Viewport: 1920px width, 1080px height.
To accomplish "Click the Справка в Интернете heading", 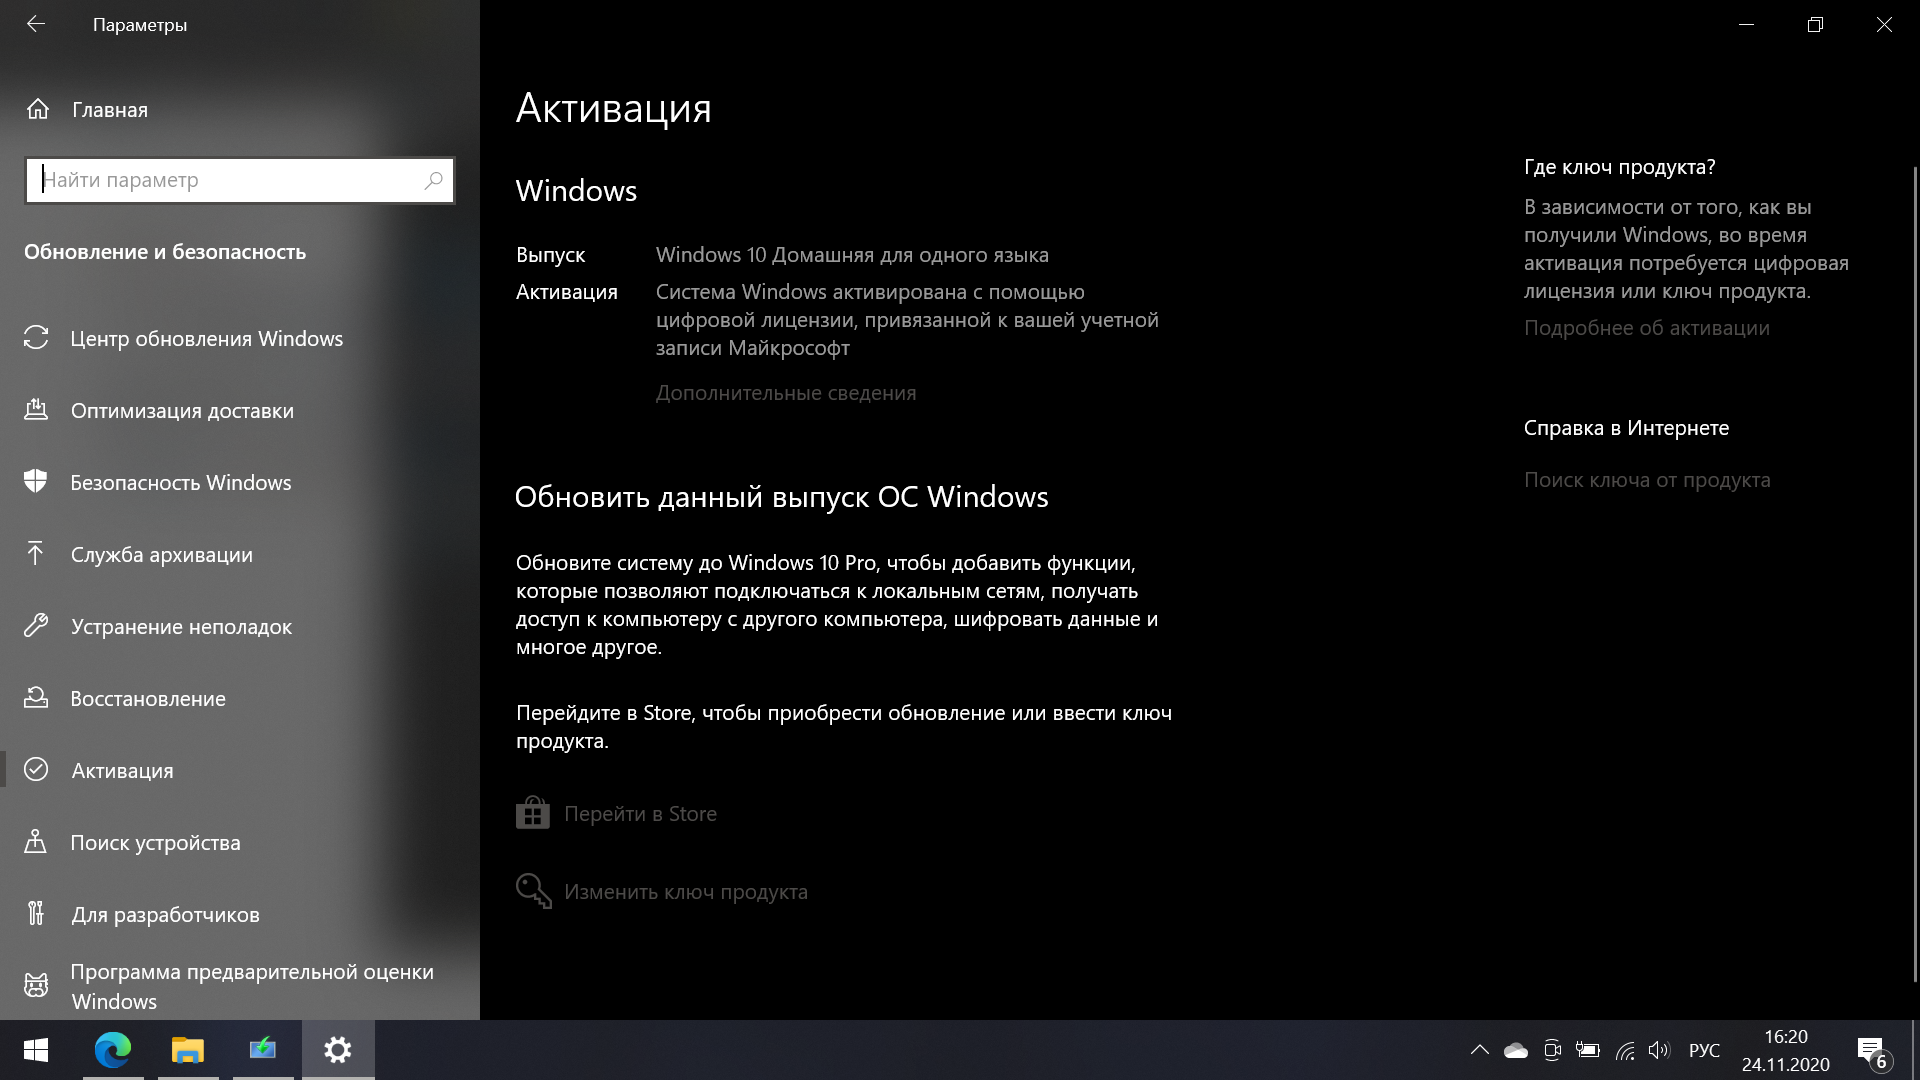I will 1626,428.
